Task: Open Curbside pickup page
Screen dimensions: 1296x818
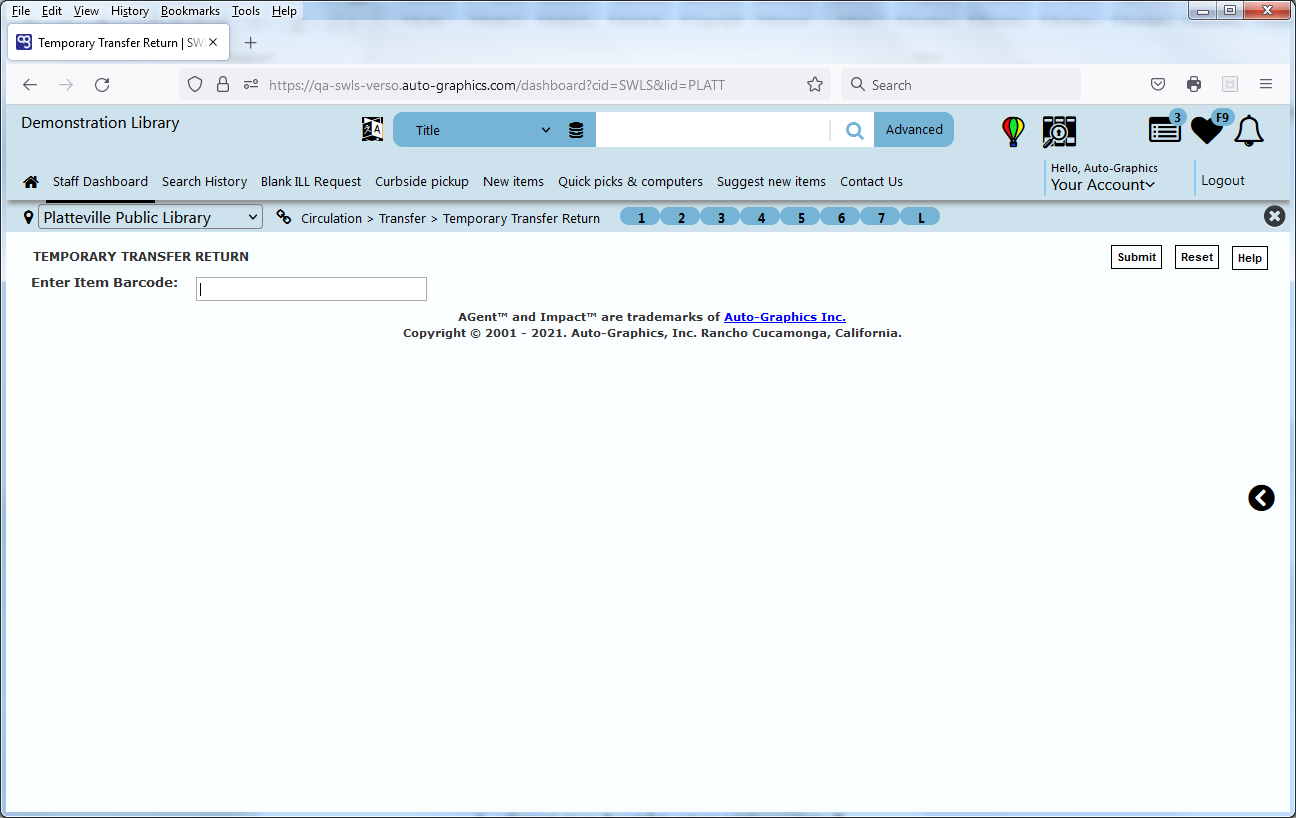Action: 422,182
